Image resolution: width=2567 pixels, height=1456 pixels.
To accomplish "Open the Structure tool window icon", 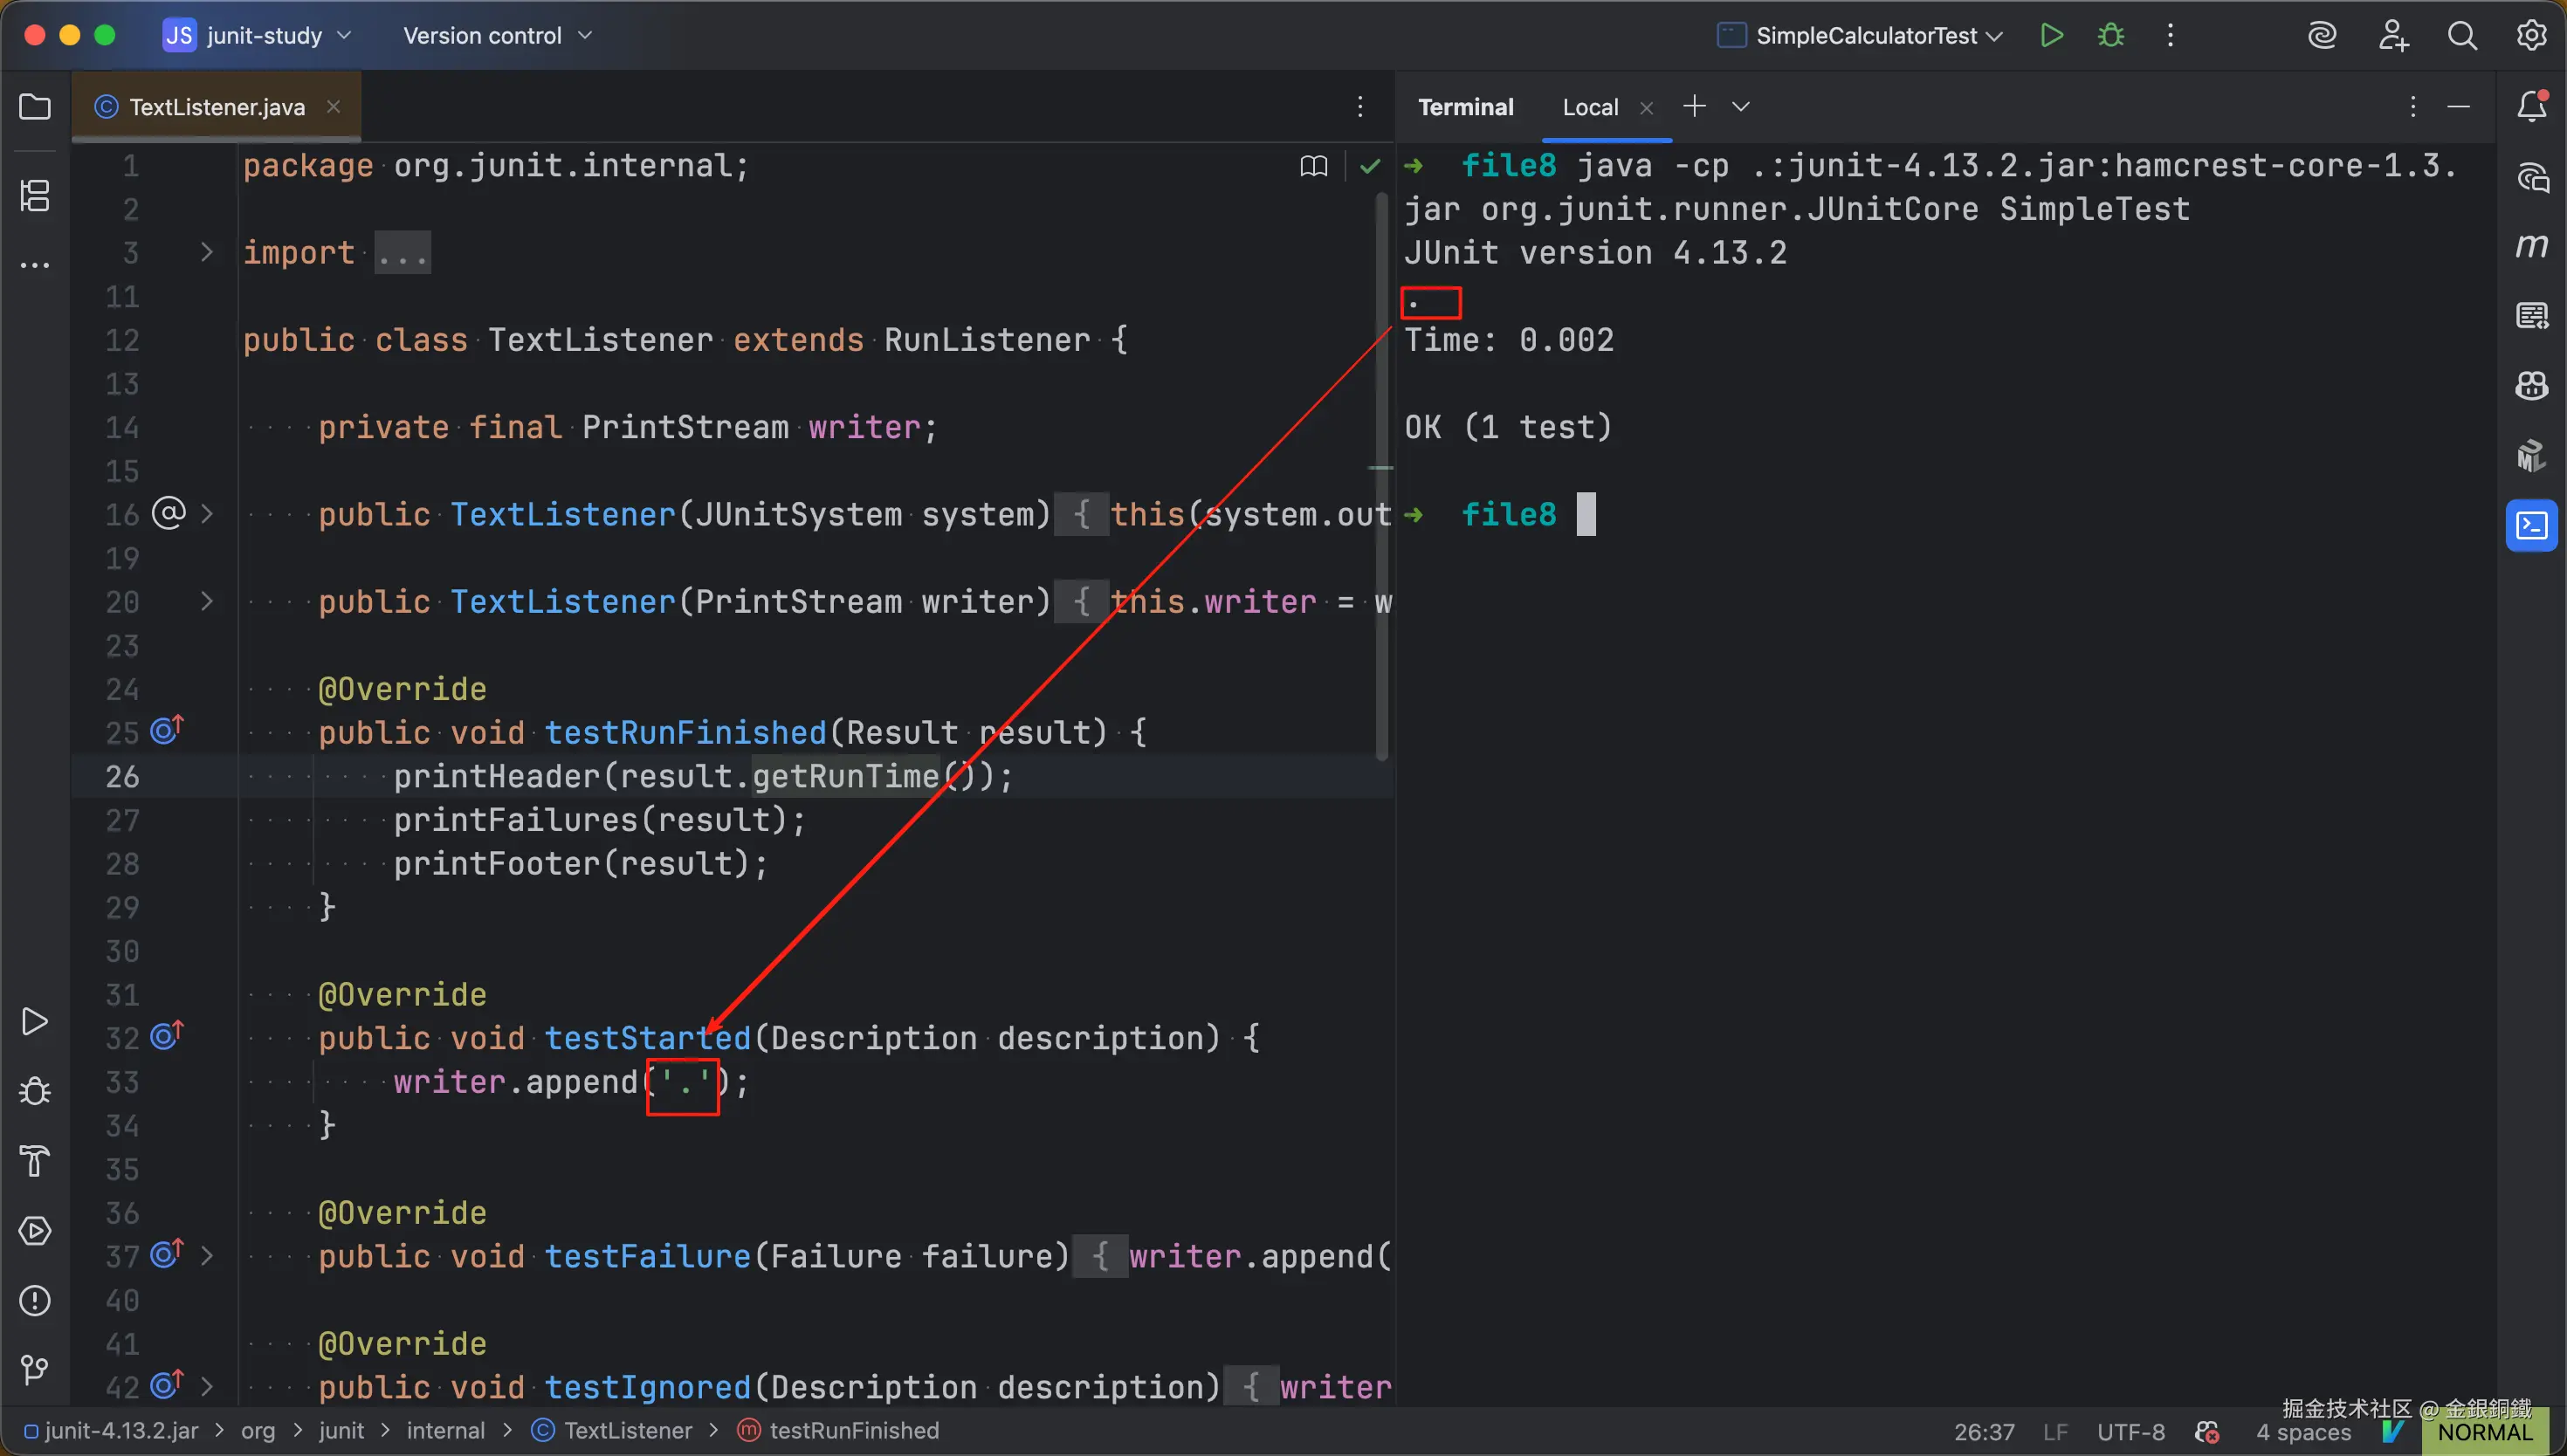I will [35, 195].
